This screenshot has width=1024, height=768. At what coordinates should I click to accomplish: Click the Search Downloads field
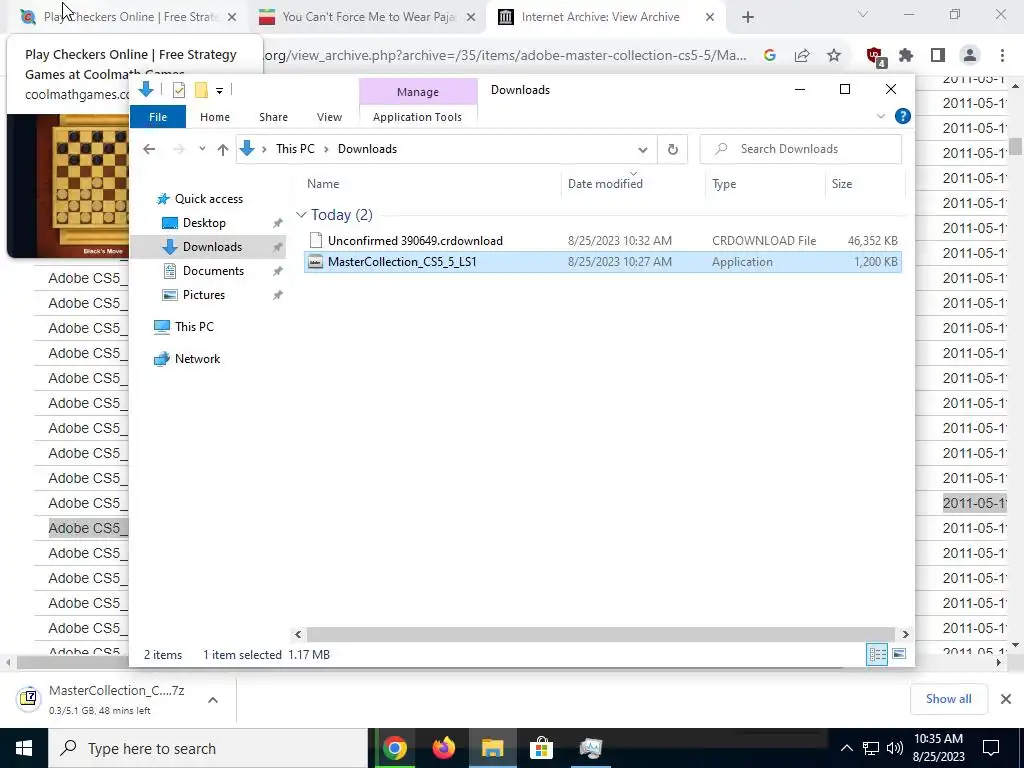tap(801, 149)
